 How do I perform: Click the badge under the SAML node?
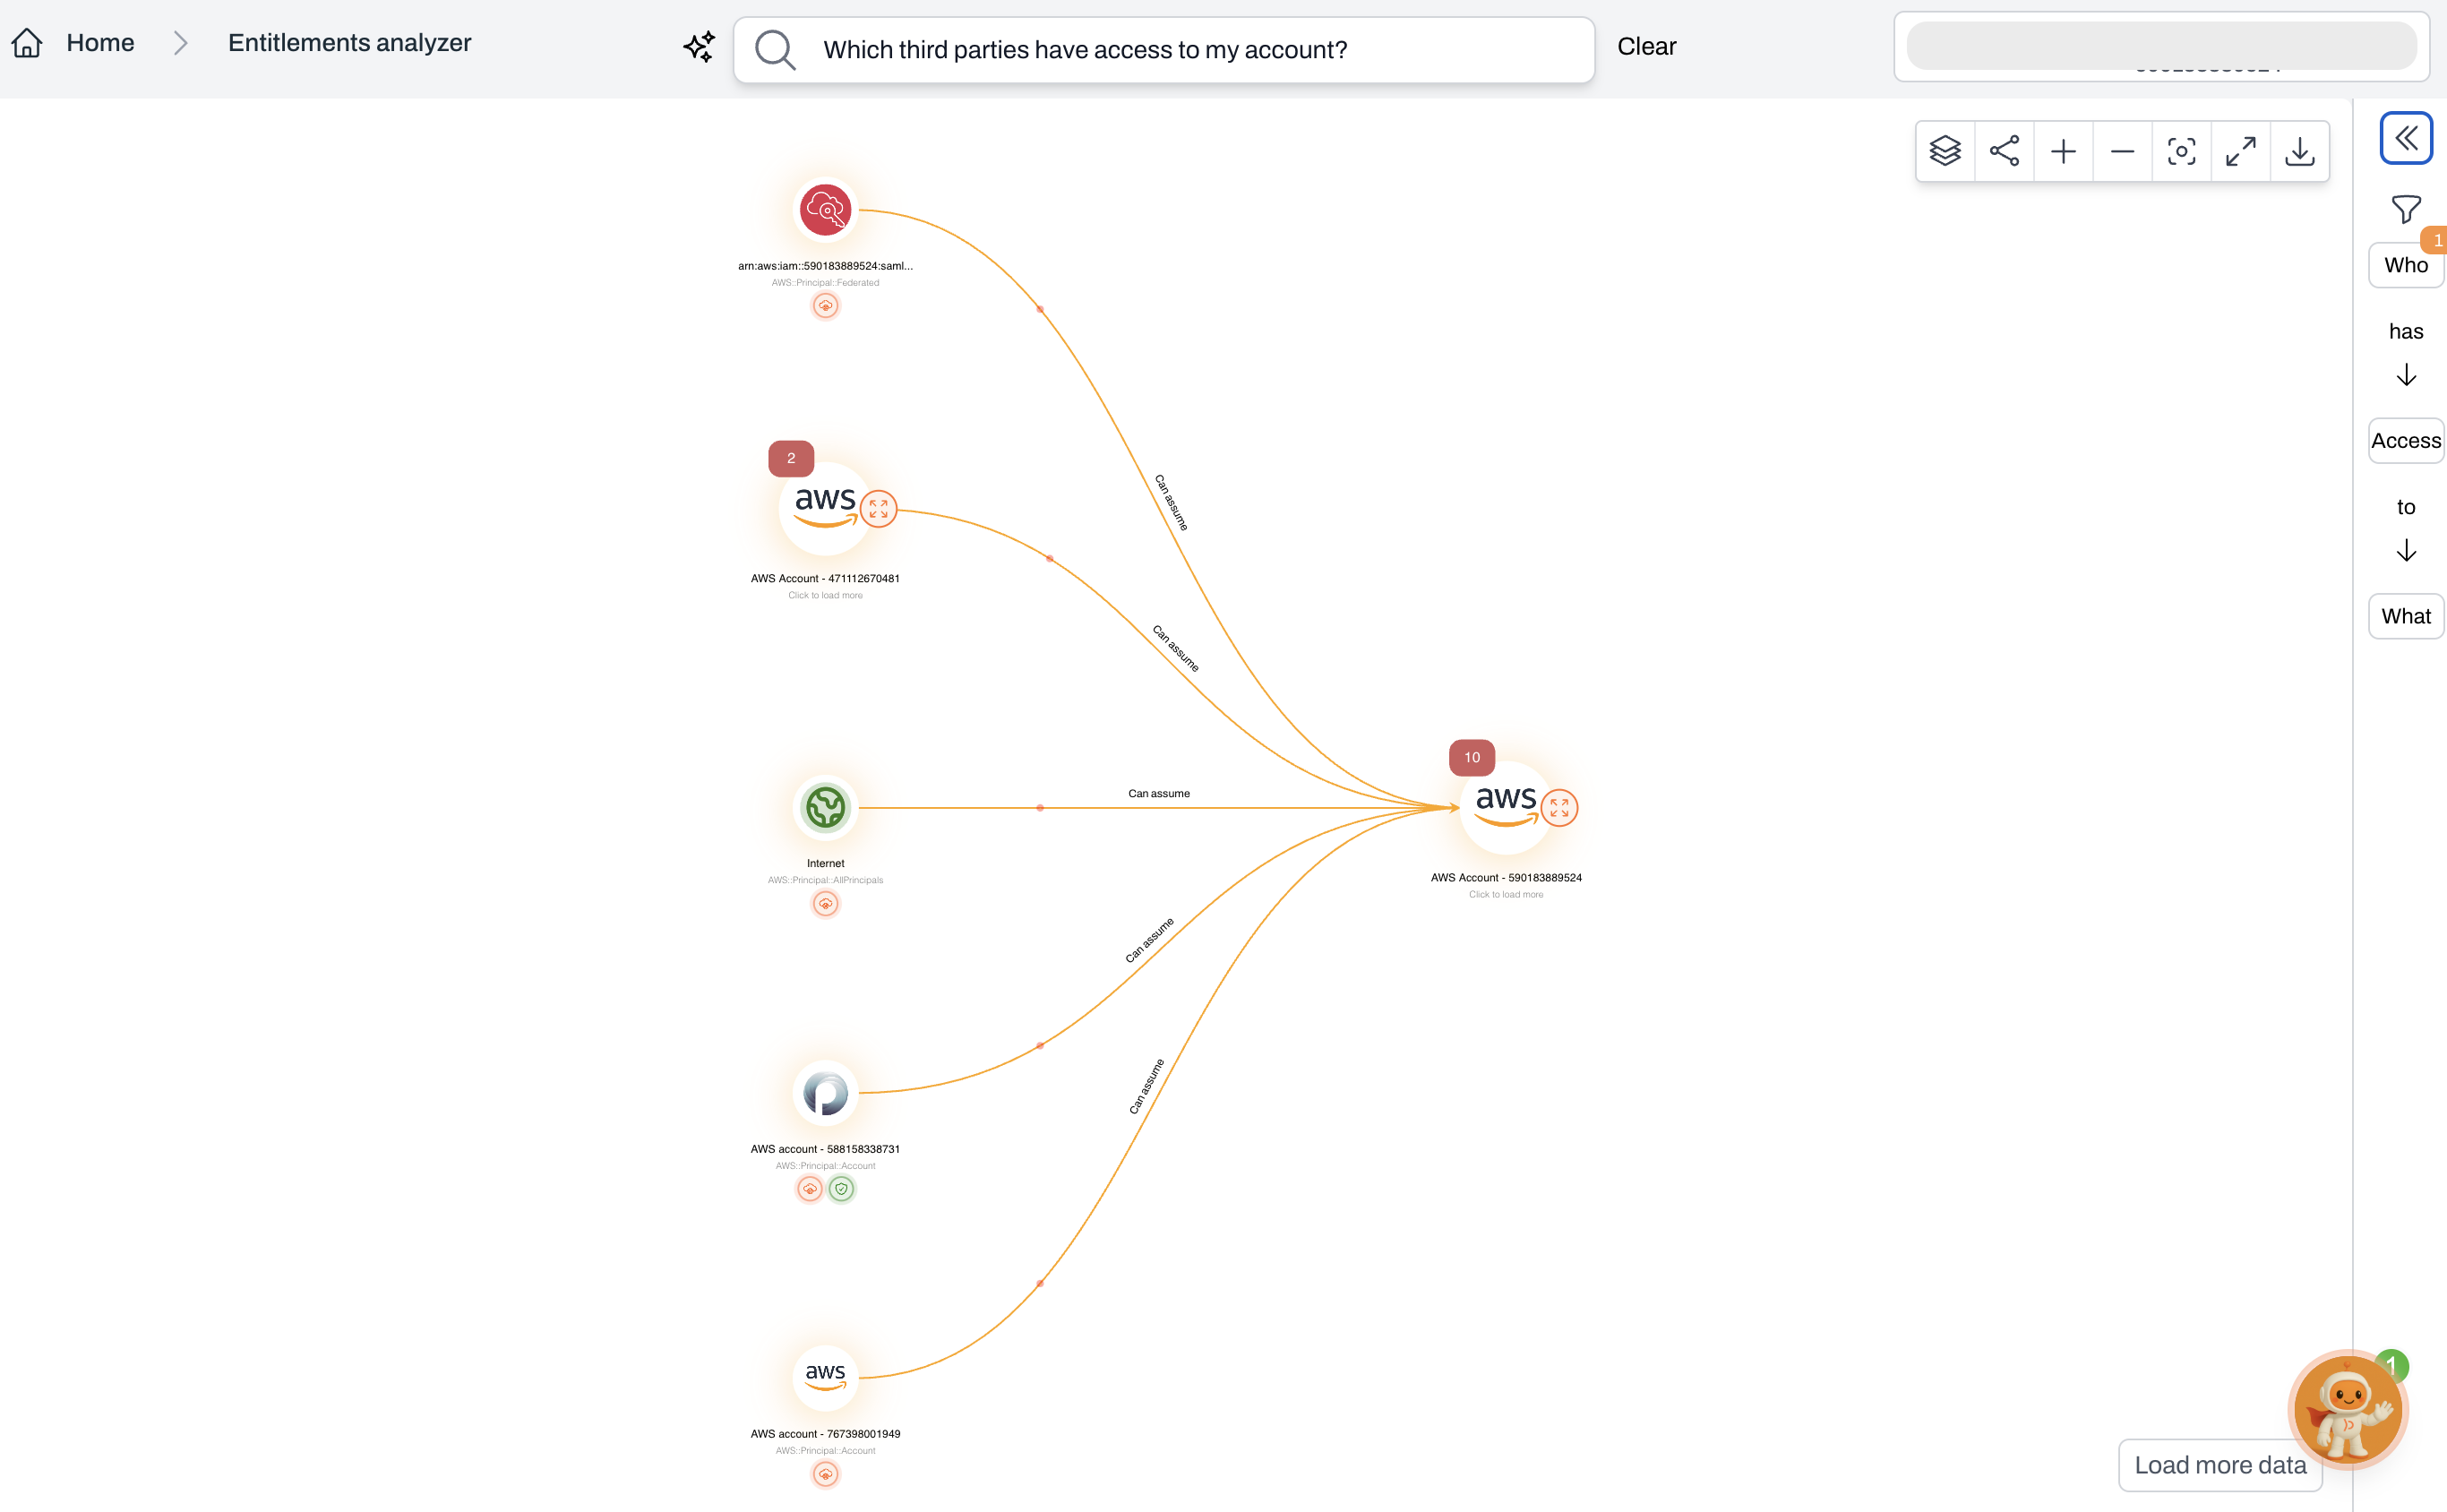pos(825,305)
